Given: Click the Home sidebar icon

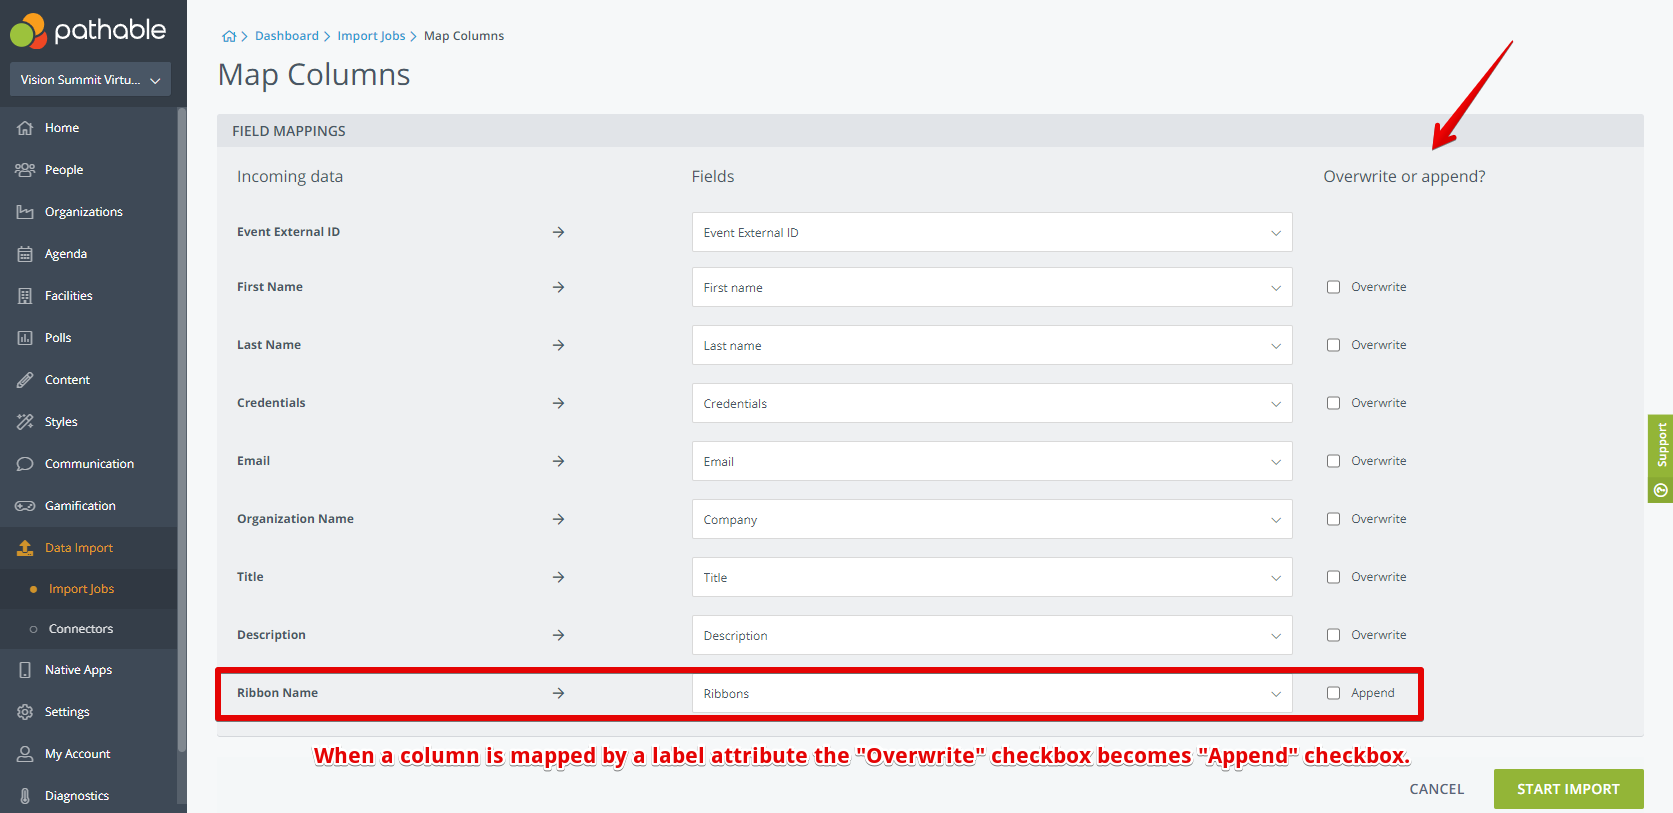Looking at the screenshot, I should 25,128.
